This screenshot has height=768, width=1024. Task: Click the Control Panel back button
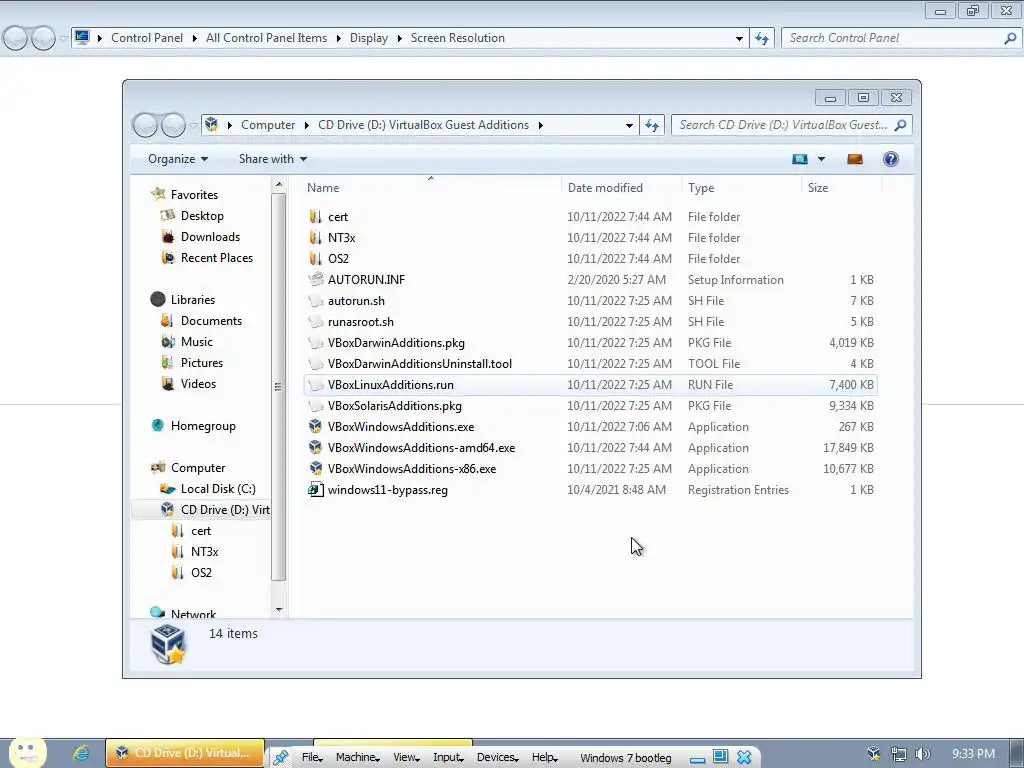tap(15, 38)
